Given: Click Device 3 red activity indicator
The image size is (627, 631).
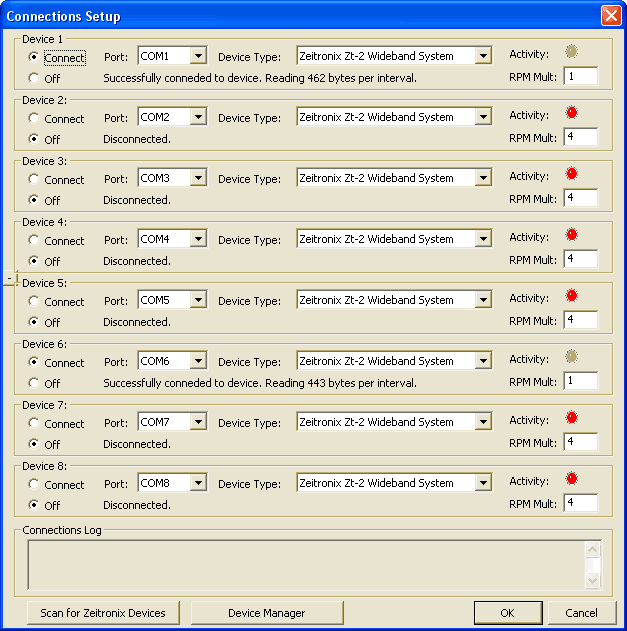Looking at the screenshot, I should point(572,174).
